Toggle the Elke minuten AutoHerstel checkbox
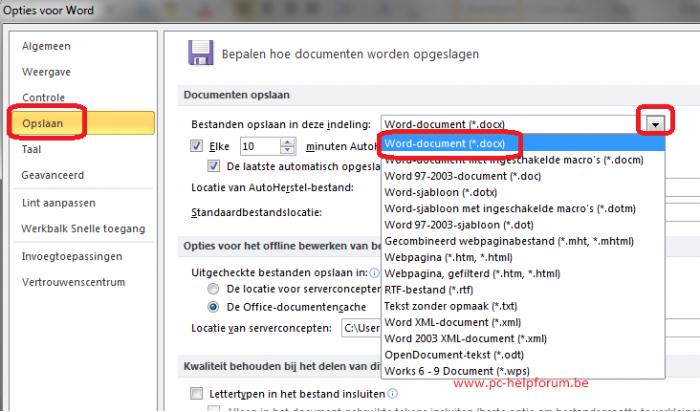Image resolution: width=700 pixels, height=412 pixels. click(x=196, y=146)
